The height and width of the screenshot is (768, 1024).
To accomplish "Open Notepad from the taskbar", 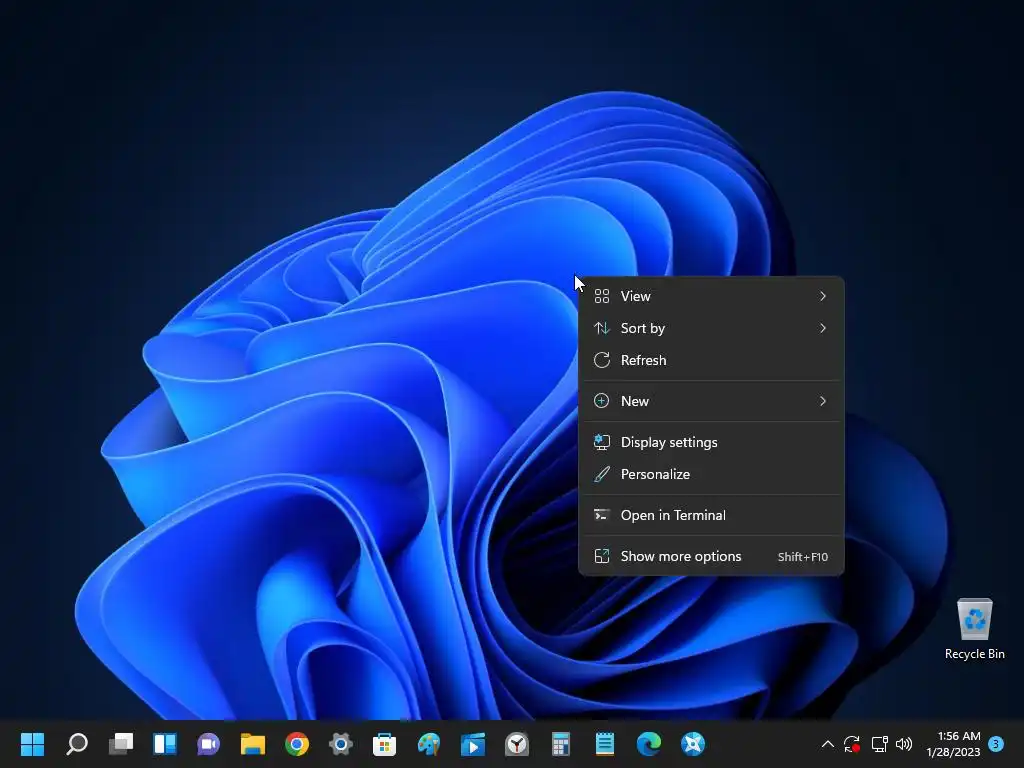I will point(605,744).
